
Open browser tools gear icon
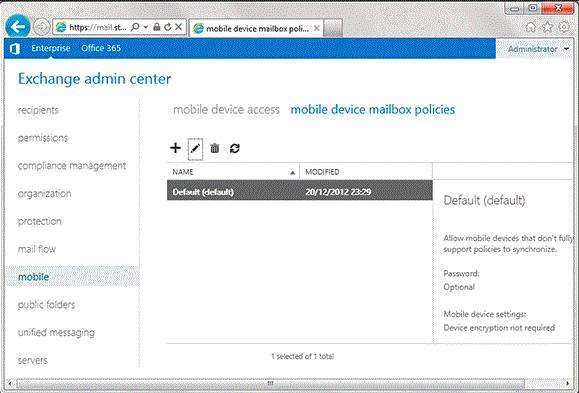[x=564, y=27]
